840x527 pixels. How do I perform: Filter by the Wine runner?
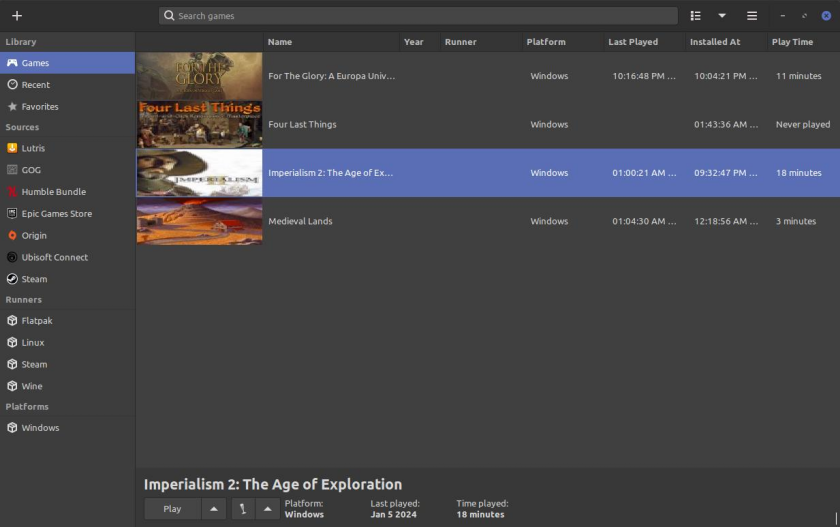[x=68, y=386]
